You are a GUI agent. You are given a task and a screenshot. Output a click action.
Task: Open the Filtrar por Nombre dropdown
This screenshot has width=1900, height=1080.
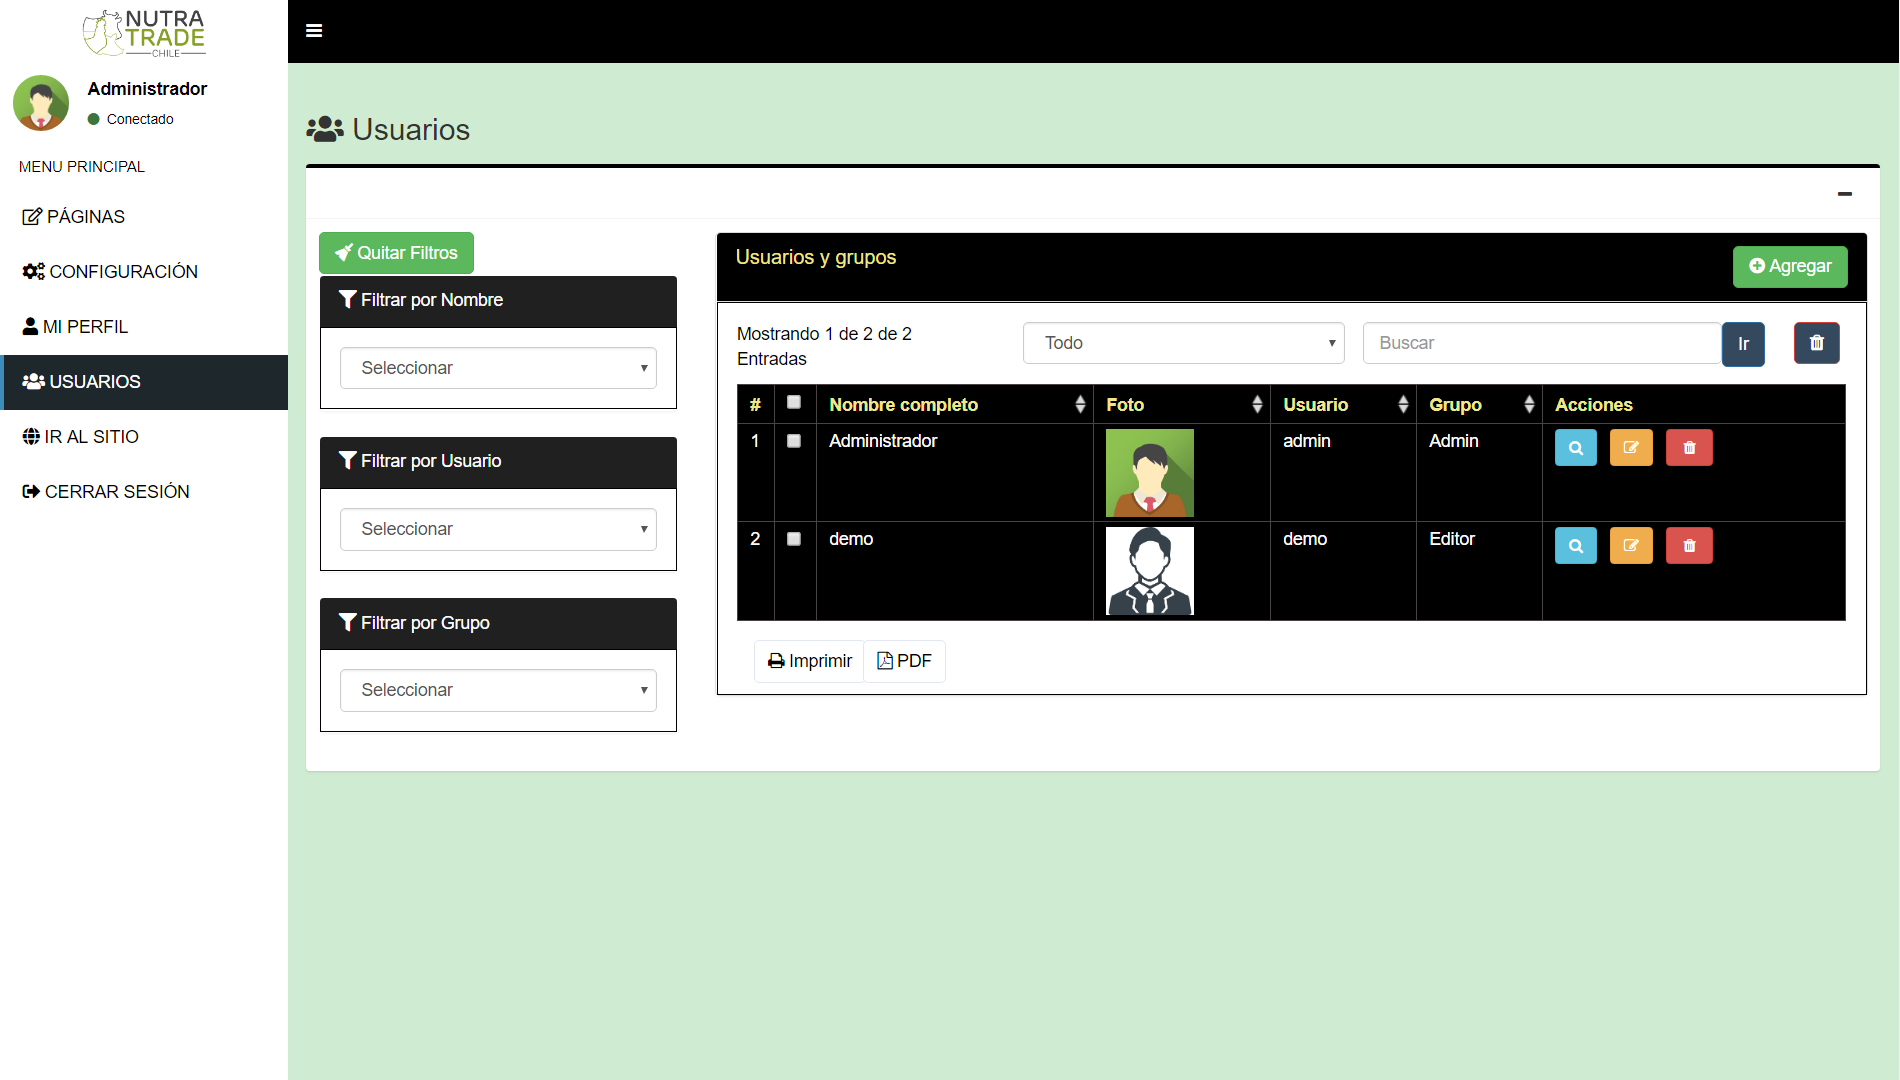pyautogui.click(x=498, y=368)
